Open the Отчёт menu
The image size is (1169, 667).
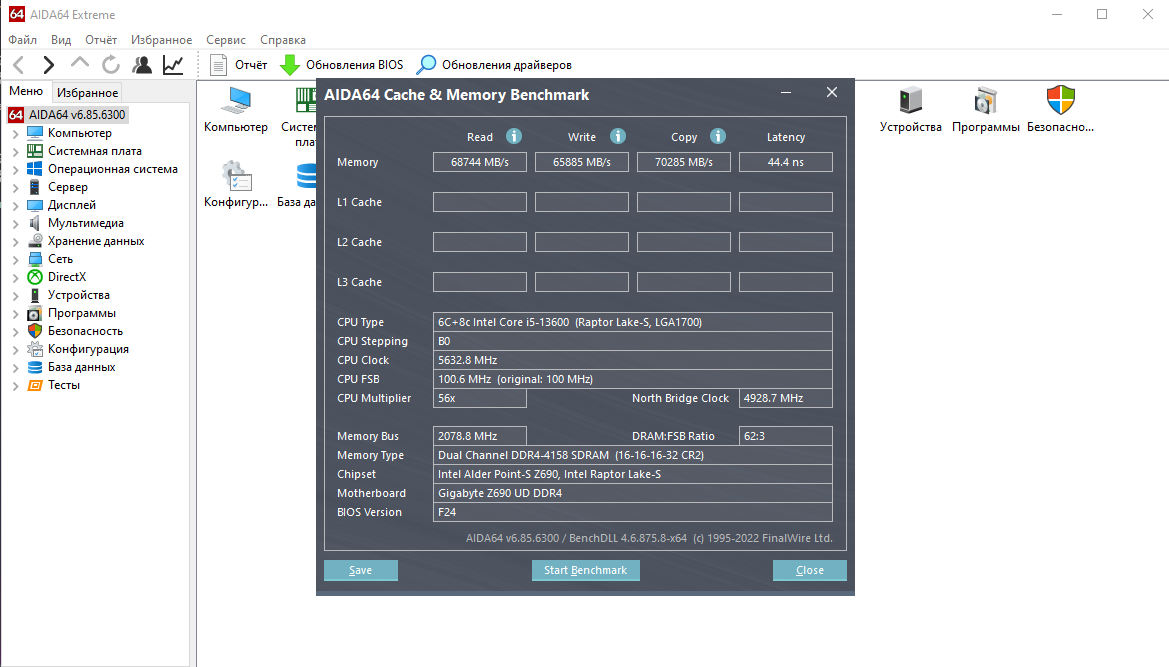tap(101, 39)
